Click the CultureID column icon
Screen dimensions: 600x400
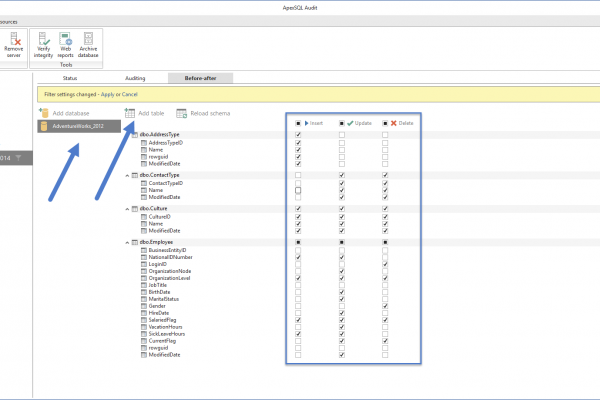click(144, 217)
